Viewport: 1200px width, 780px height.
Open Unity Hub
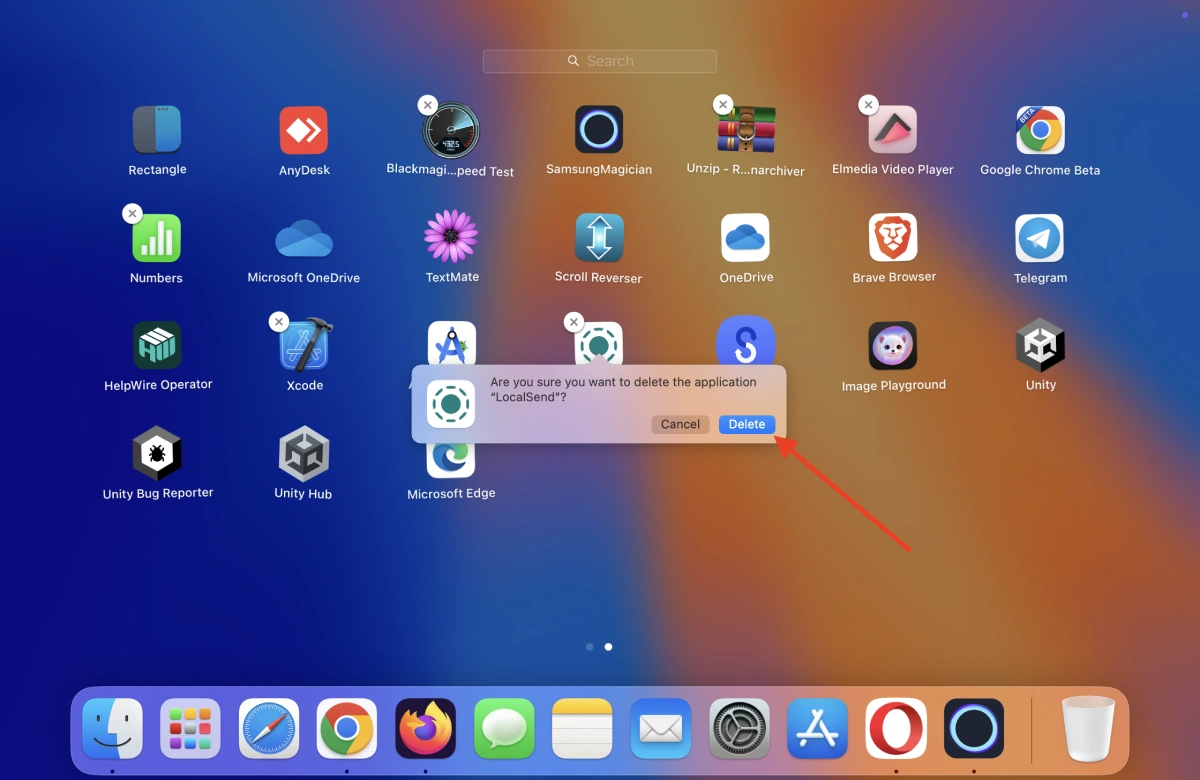(x=304, y=454)
